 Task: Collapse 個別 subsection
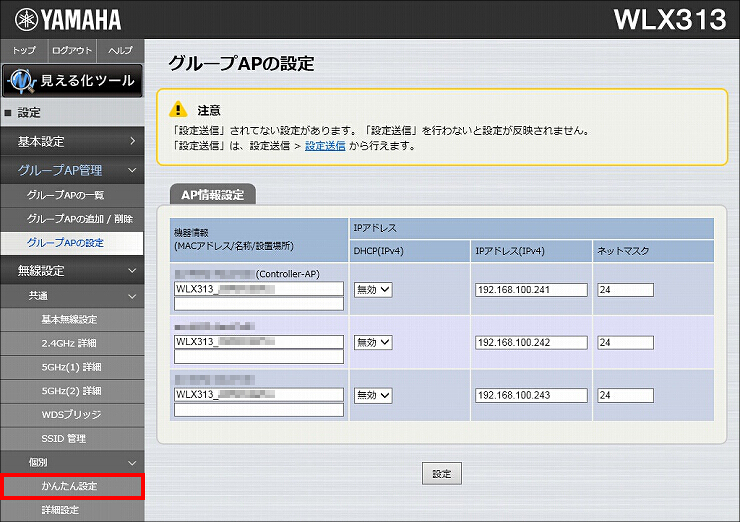click(72, 463)
